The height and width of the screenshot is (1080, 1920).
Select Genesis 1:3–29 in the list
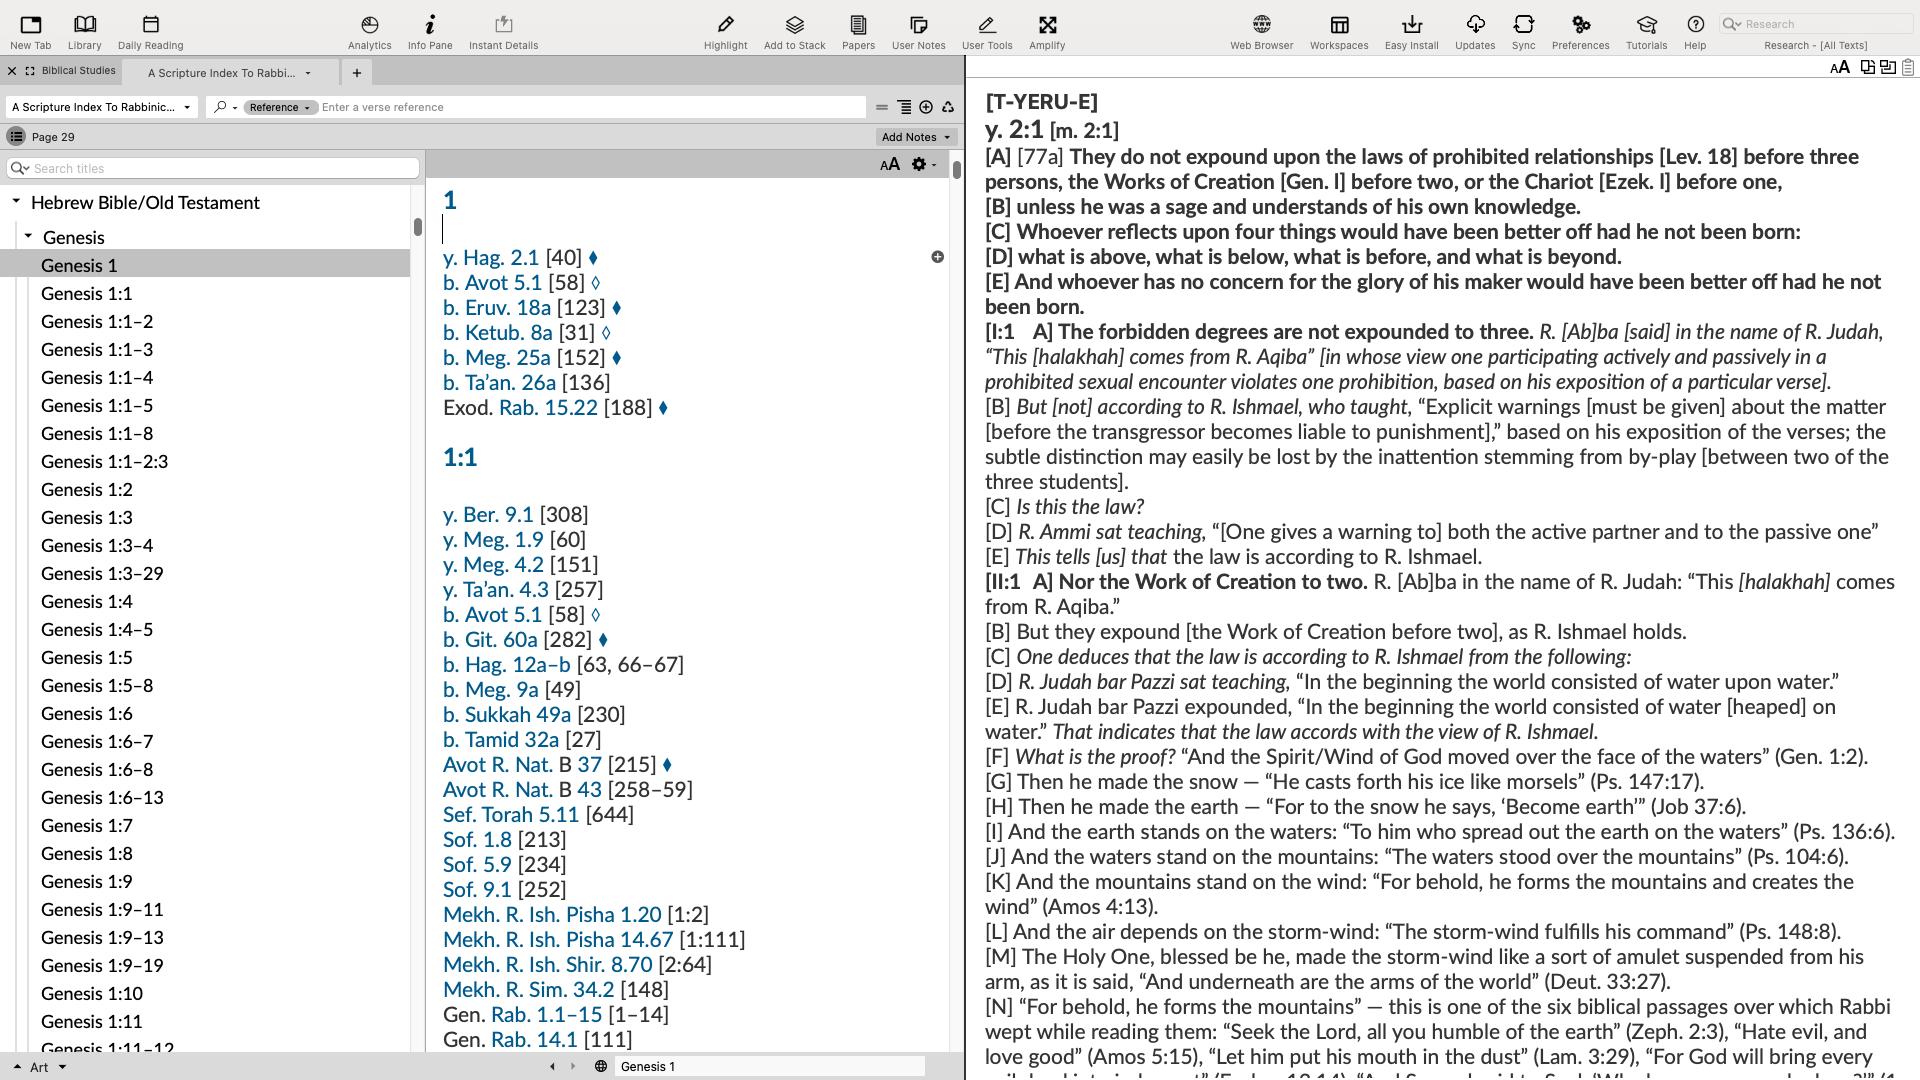(102, 574)
